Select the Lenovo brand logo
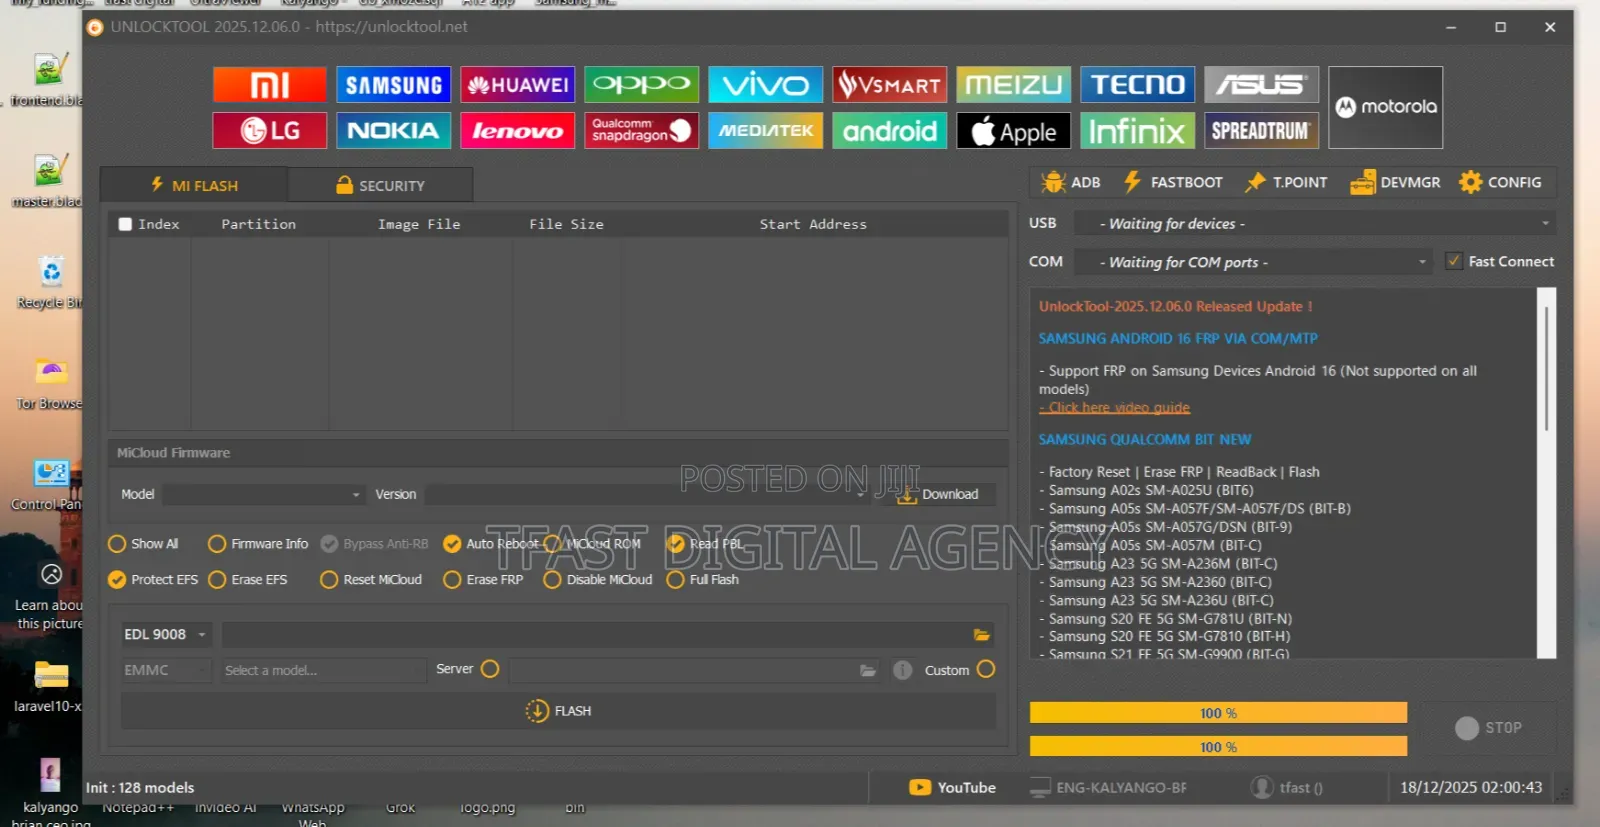 click(x=518, y=130)
